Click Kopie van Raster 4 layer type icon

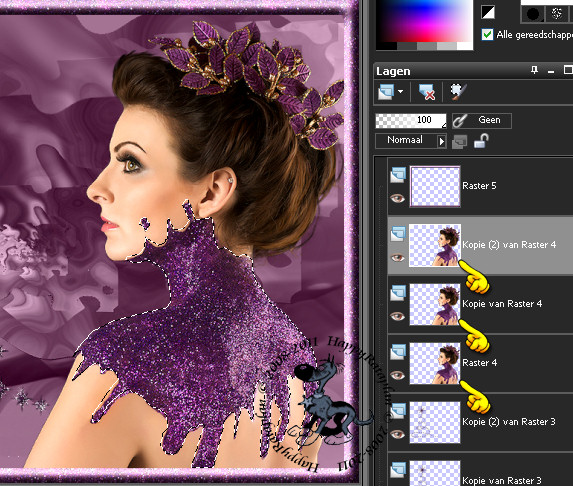tap(398, 293)
